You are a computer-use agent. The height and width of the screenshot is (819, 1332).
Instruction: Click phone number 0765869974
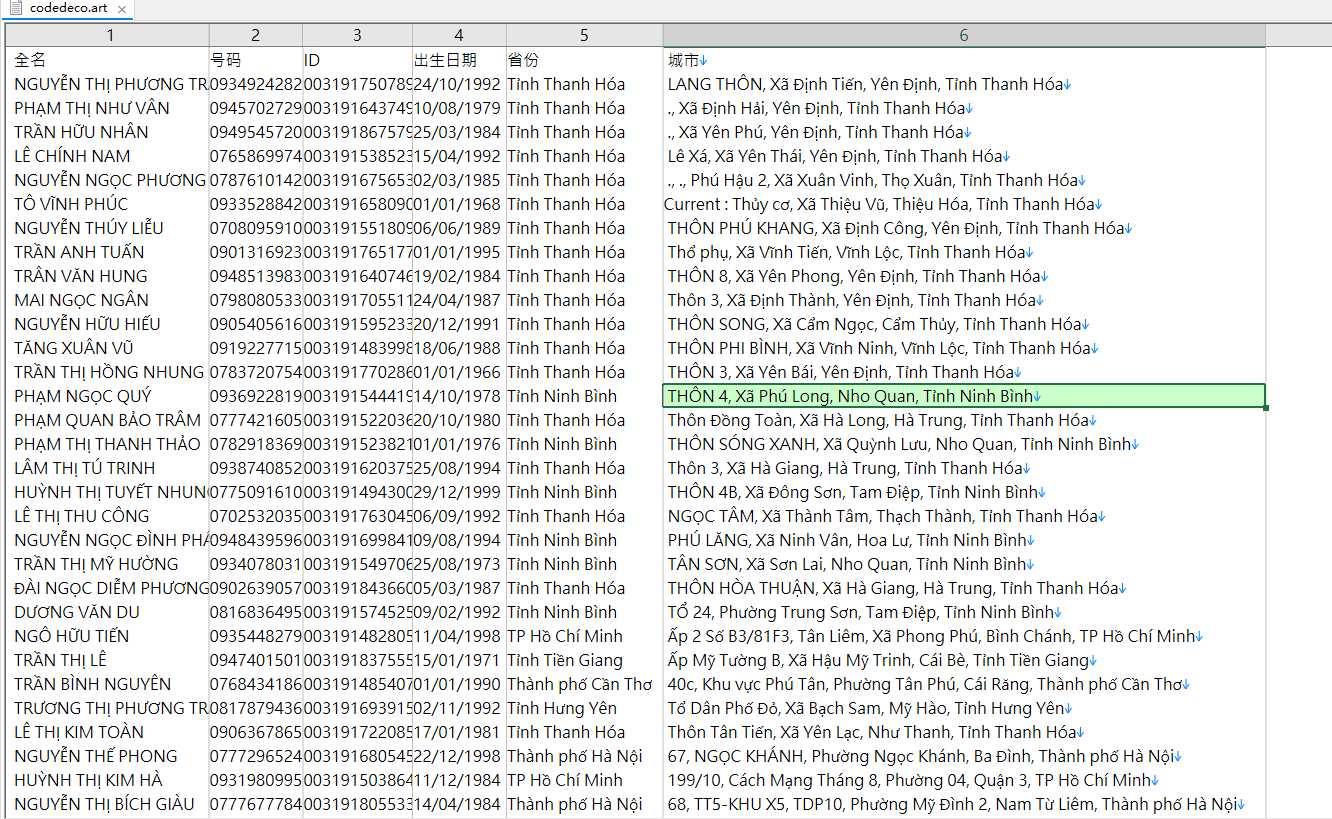[x=255, y=156]
